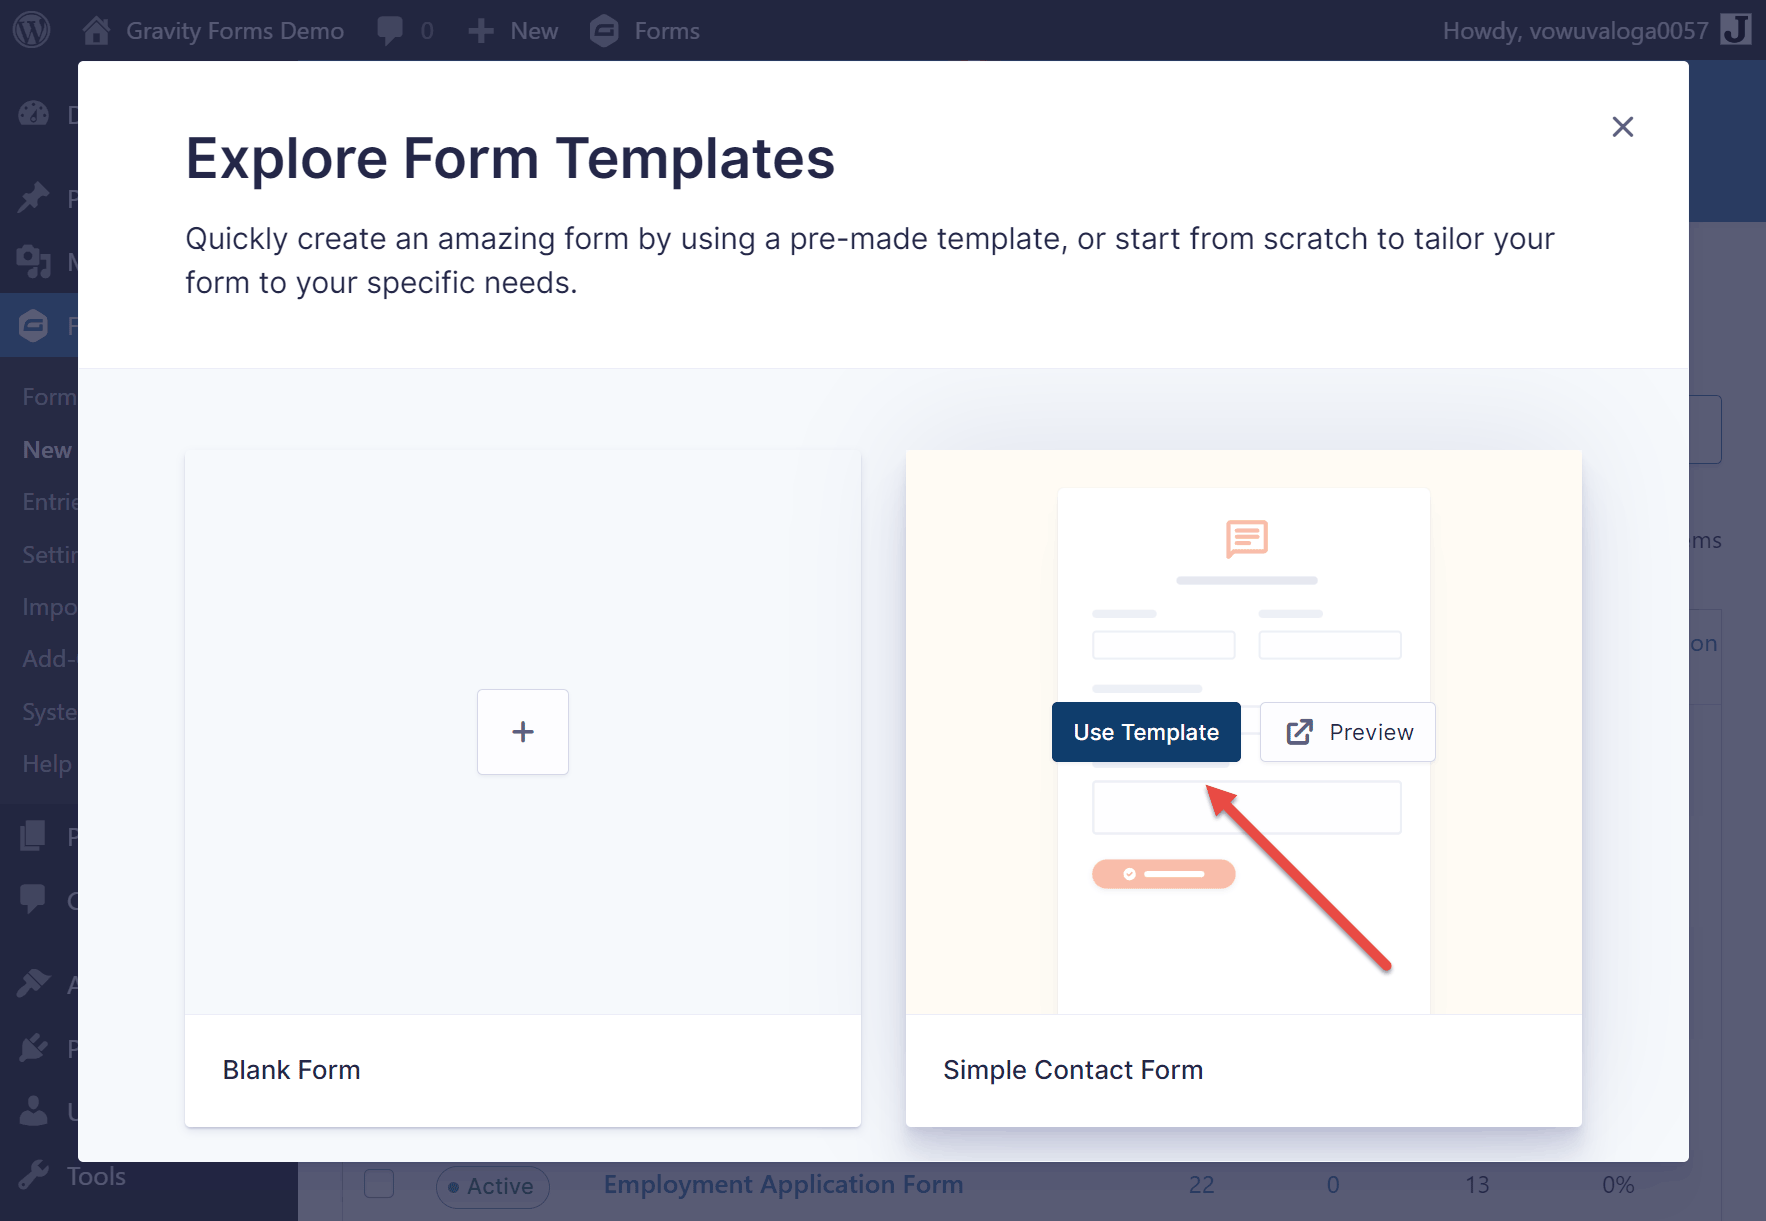Open Media icon in the sidebar
1766x1221 pixels.
[x=33, y=261]
